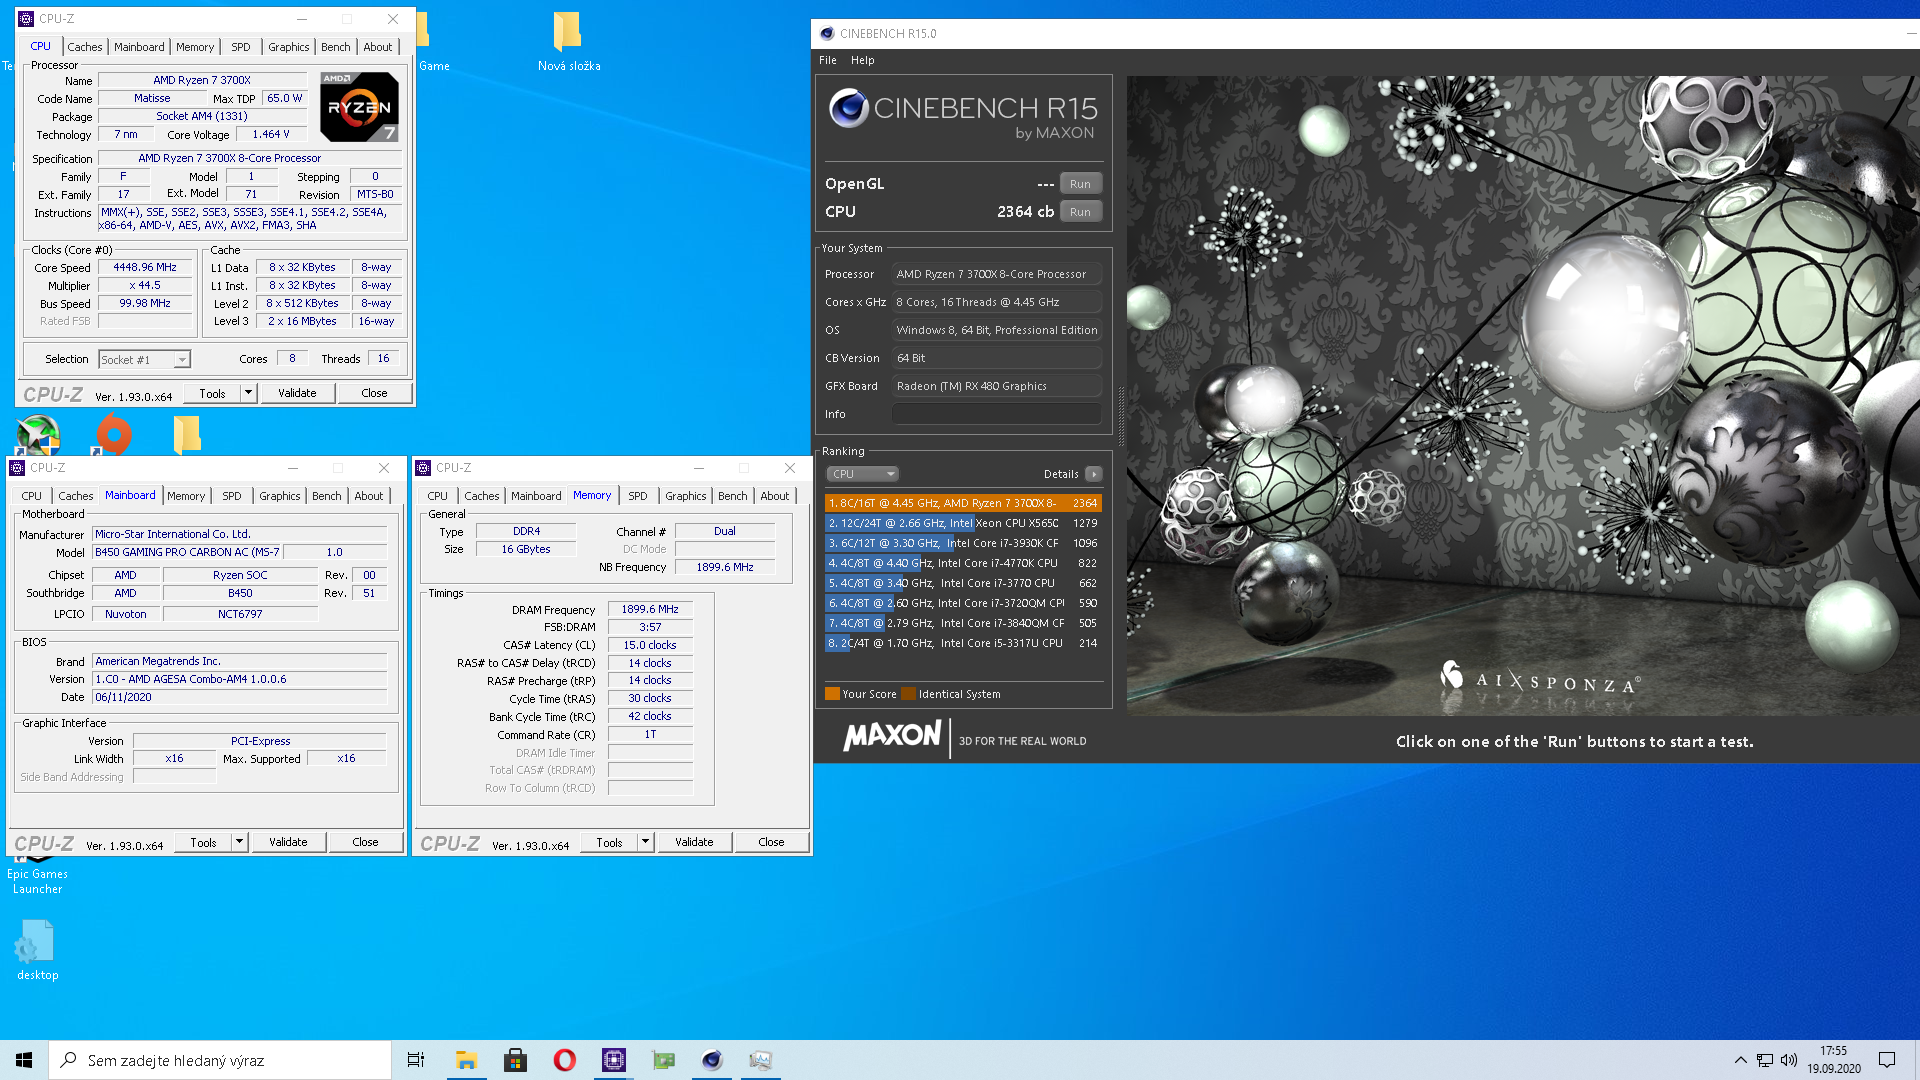
Task: Open the File menu in Cinebench
Action: (828, 60)
